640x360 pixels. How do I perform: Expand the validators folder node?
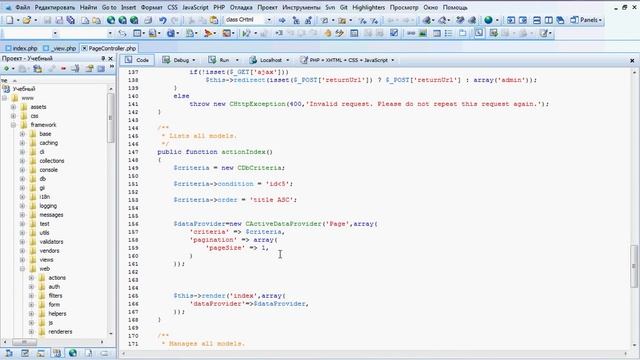[x=22, y=242]
